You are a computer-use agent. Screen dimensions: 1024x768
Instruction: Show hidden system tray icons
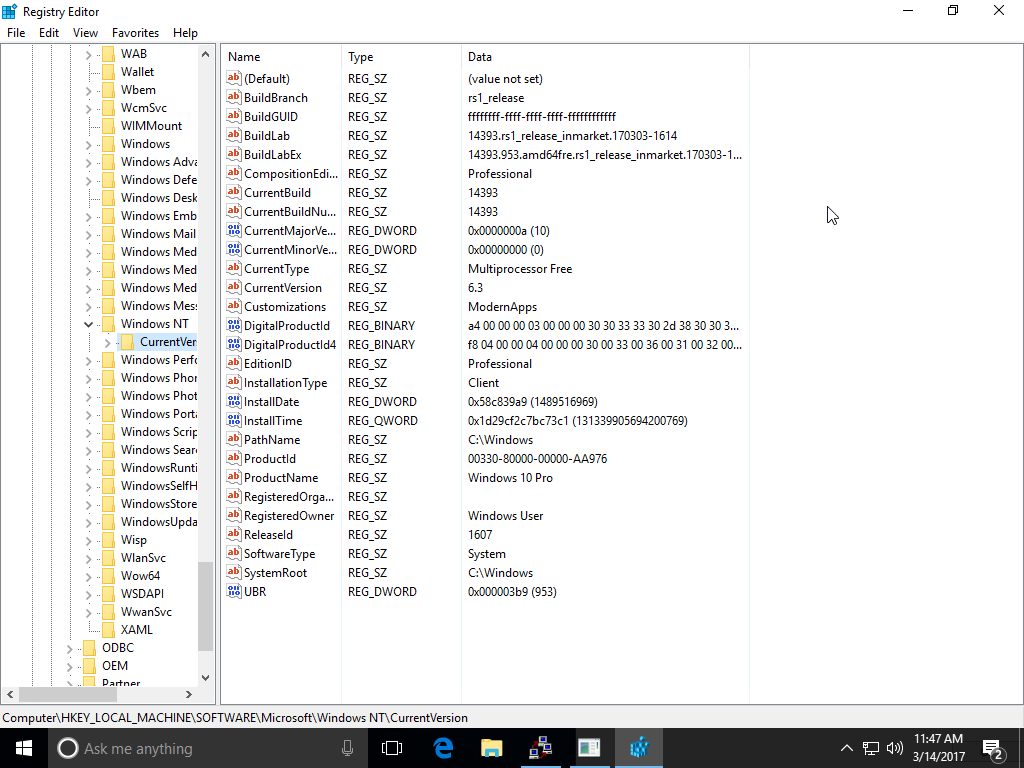846,748
